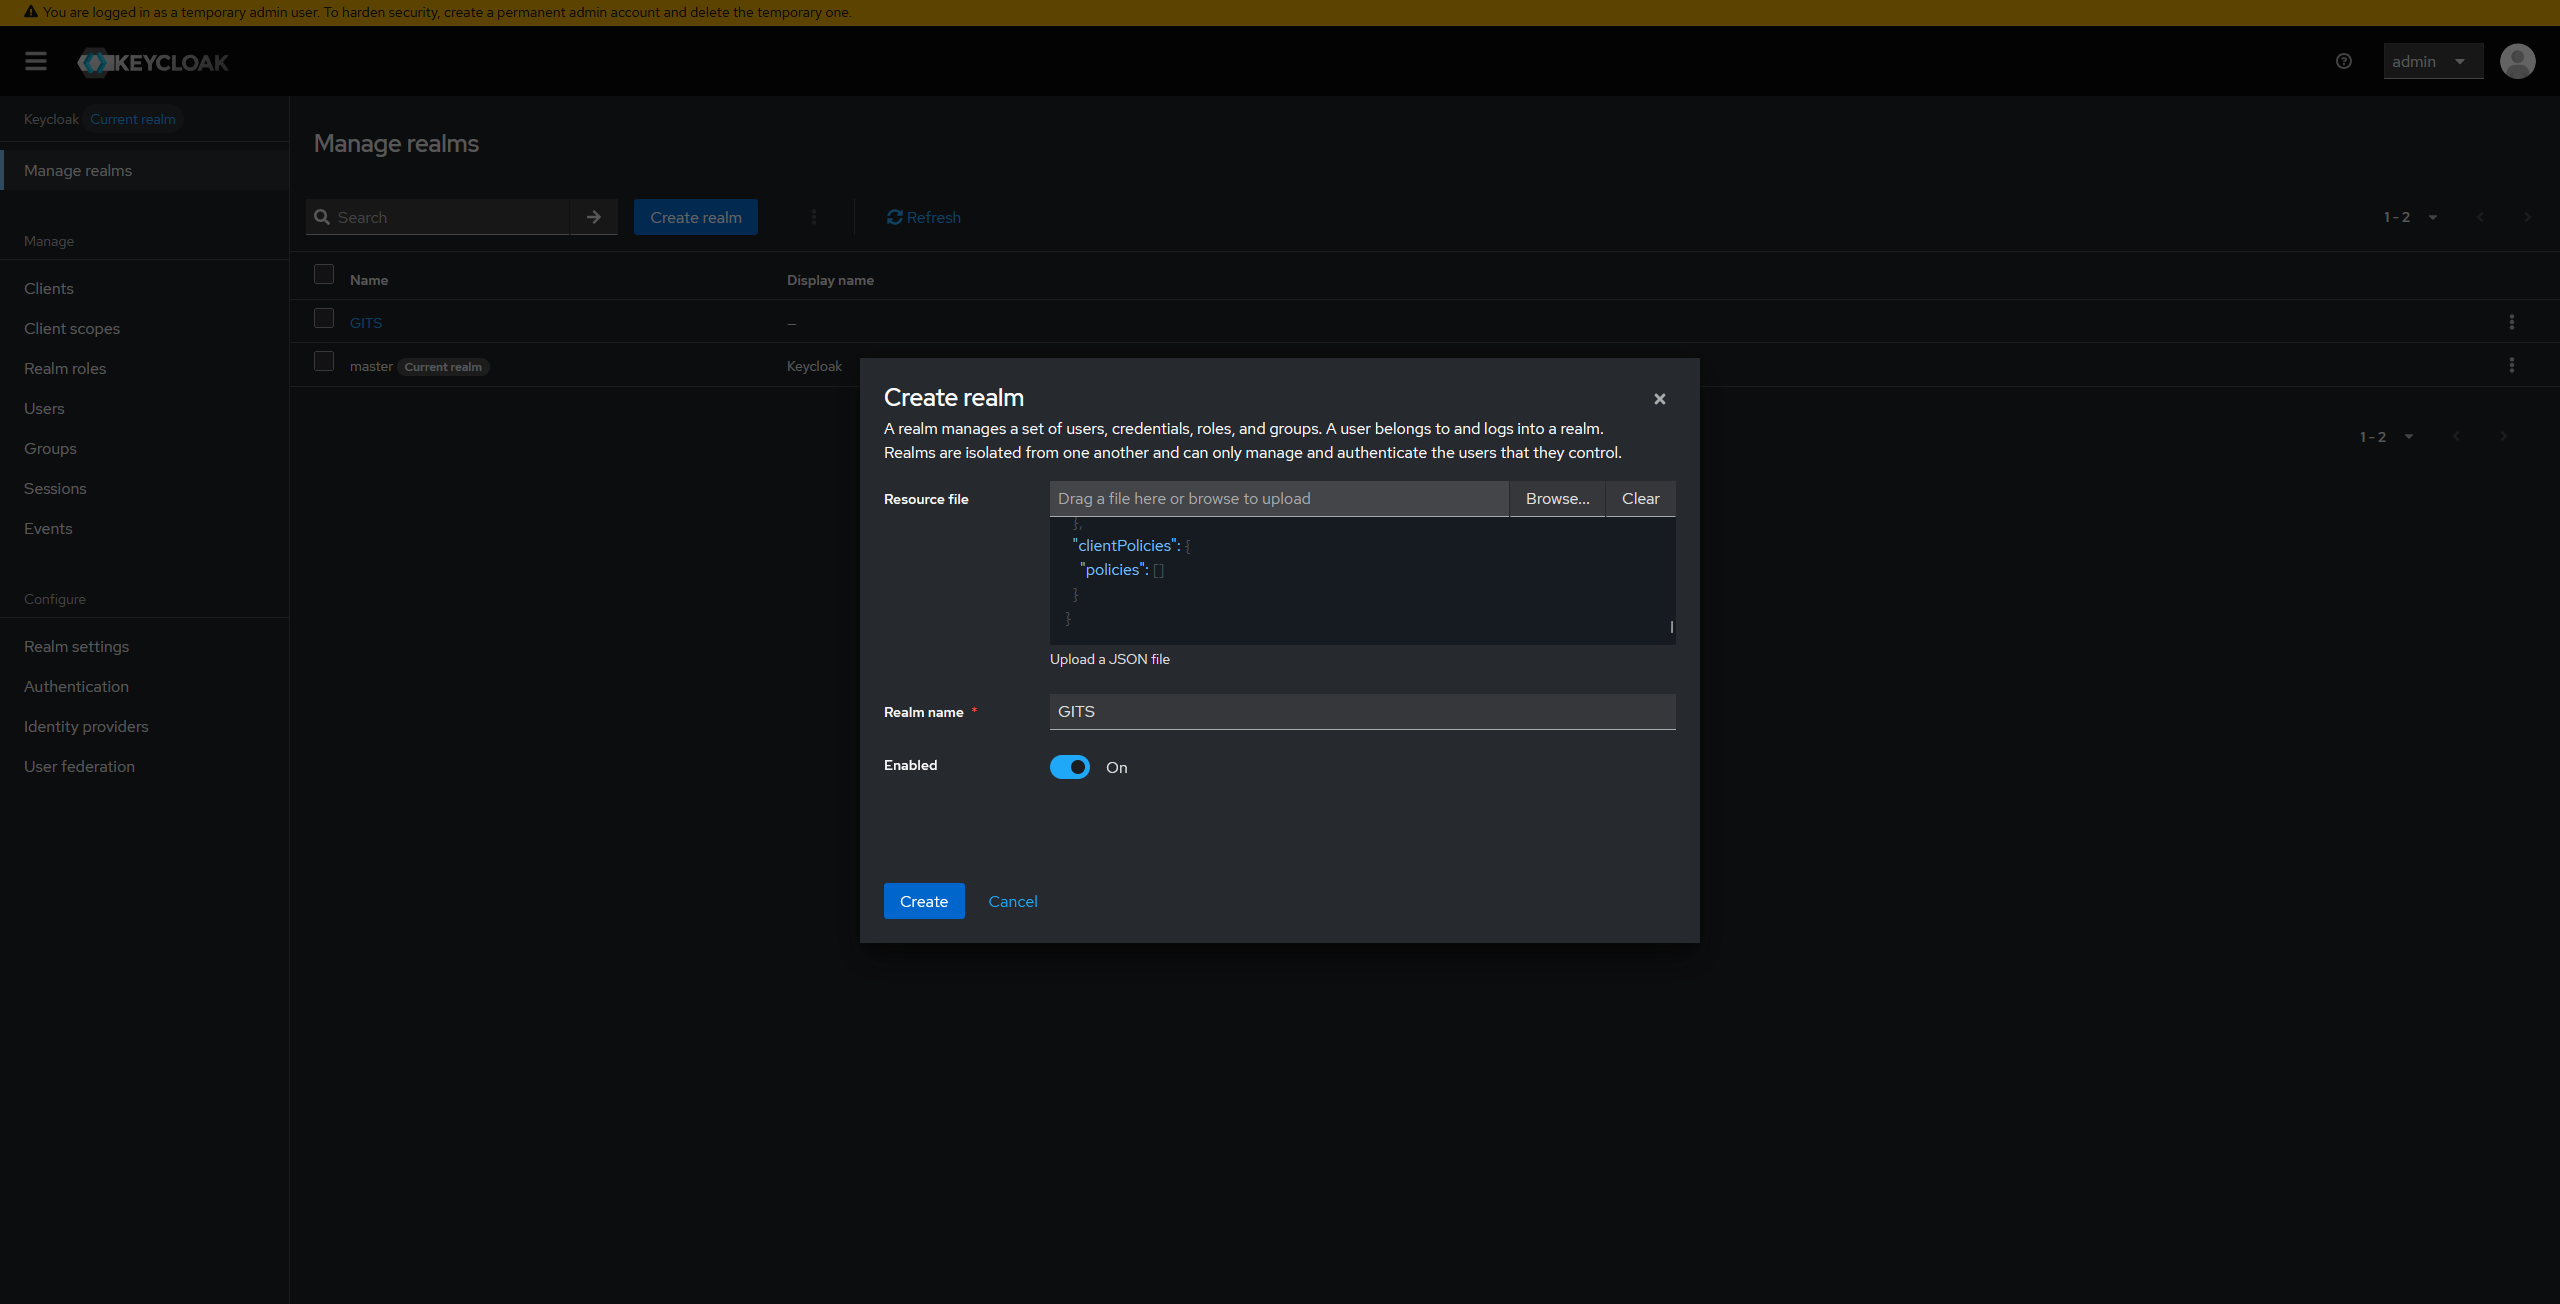Click the resource file drag-and-drop field

[x=1279, y=498]
